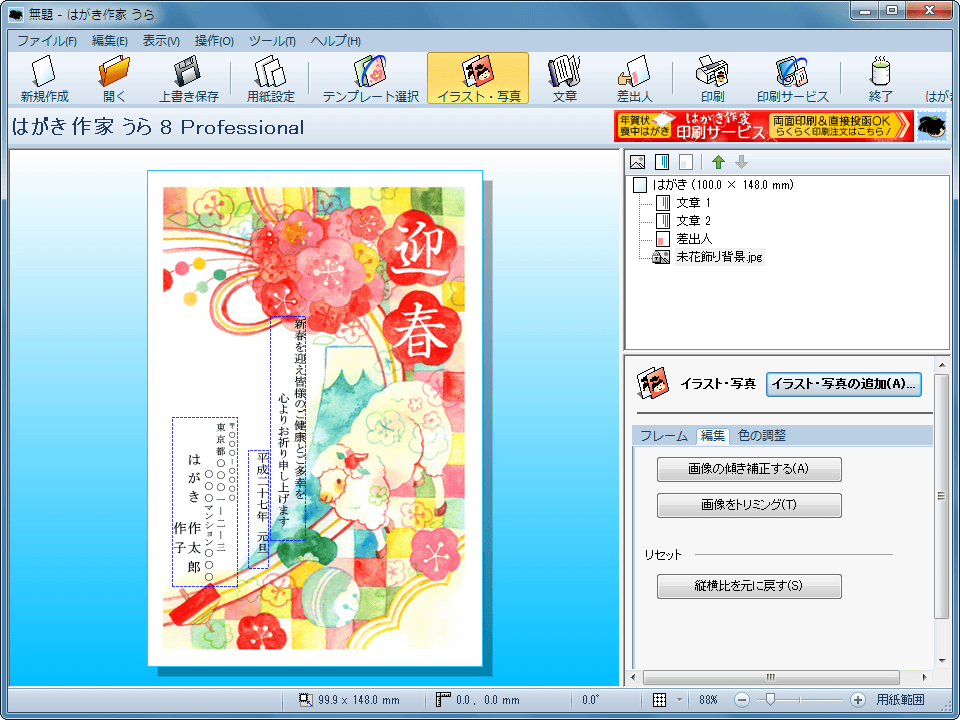
Task: Click the 88% zoom value
Action: [x=708, y=700]
